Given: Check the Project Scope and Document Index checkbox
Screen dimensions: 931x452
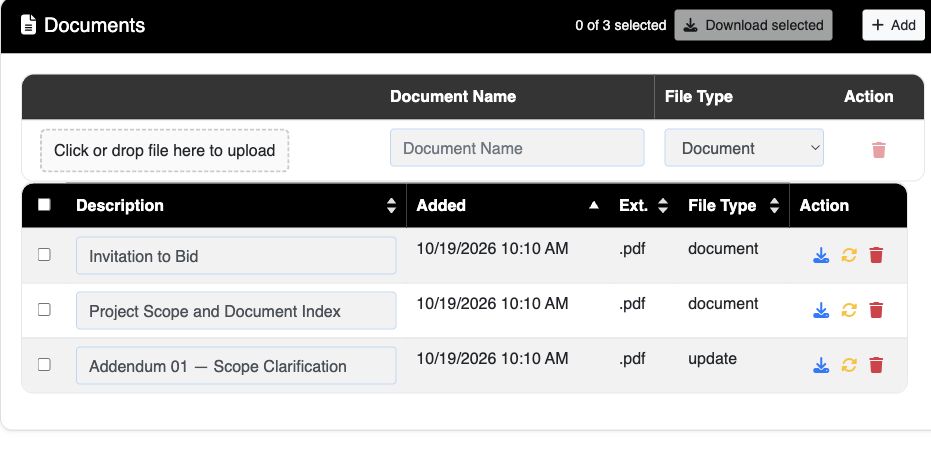Looking at the screenshot, I should point(44,309).
